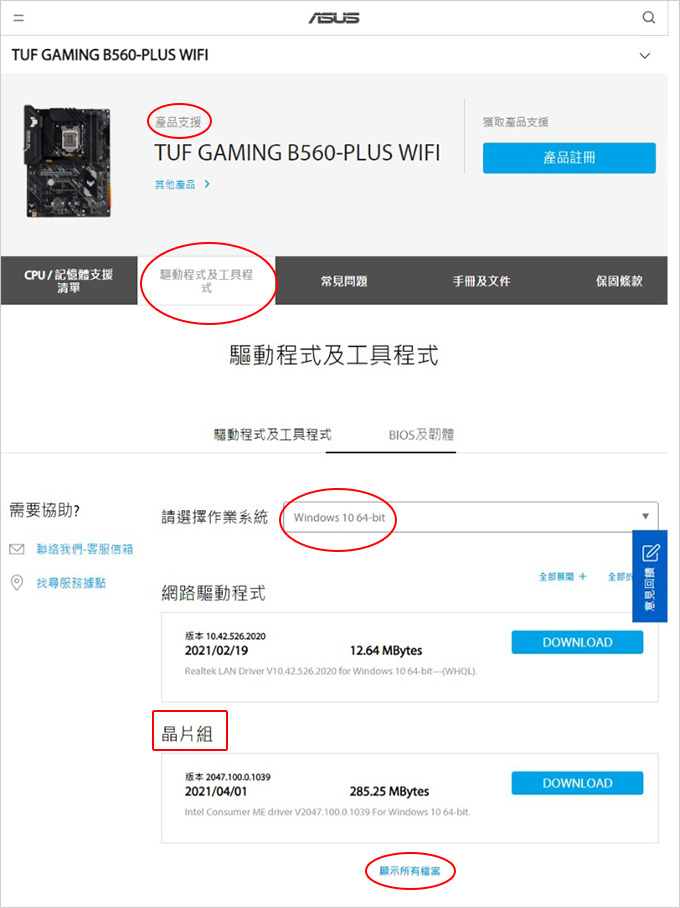The image size is (680, 908).
Task: Open the hamburger menu icon
Action: (x=19, y=18)
